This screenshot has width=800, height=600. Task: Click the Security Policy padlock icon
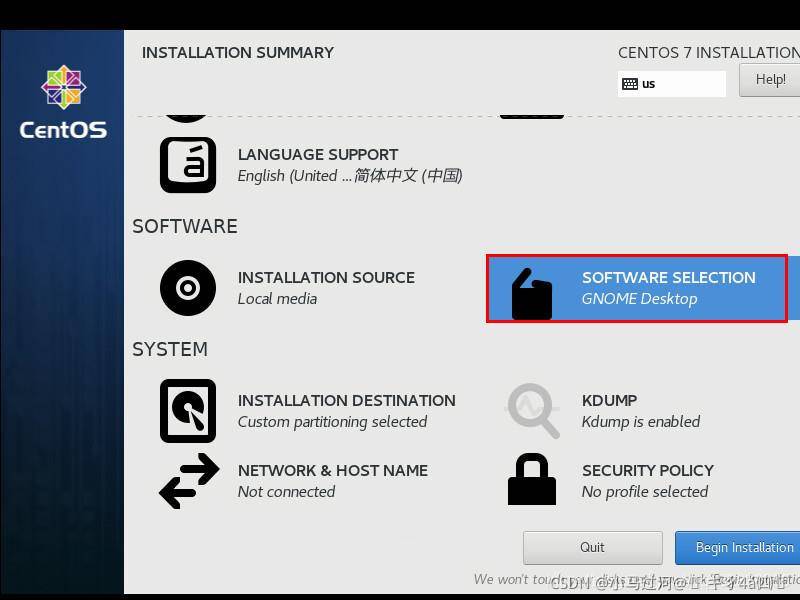[x=532, y=481]
